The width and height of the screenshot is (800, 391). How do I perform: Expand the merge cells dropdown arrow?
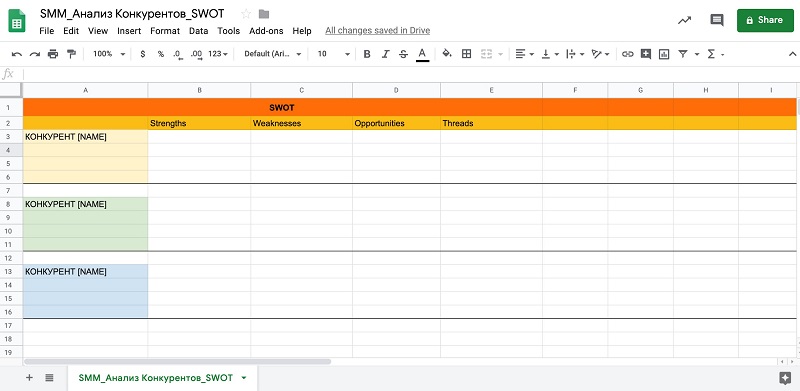pyautogui.click(x=501, y=54)
